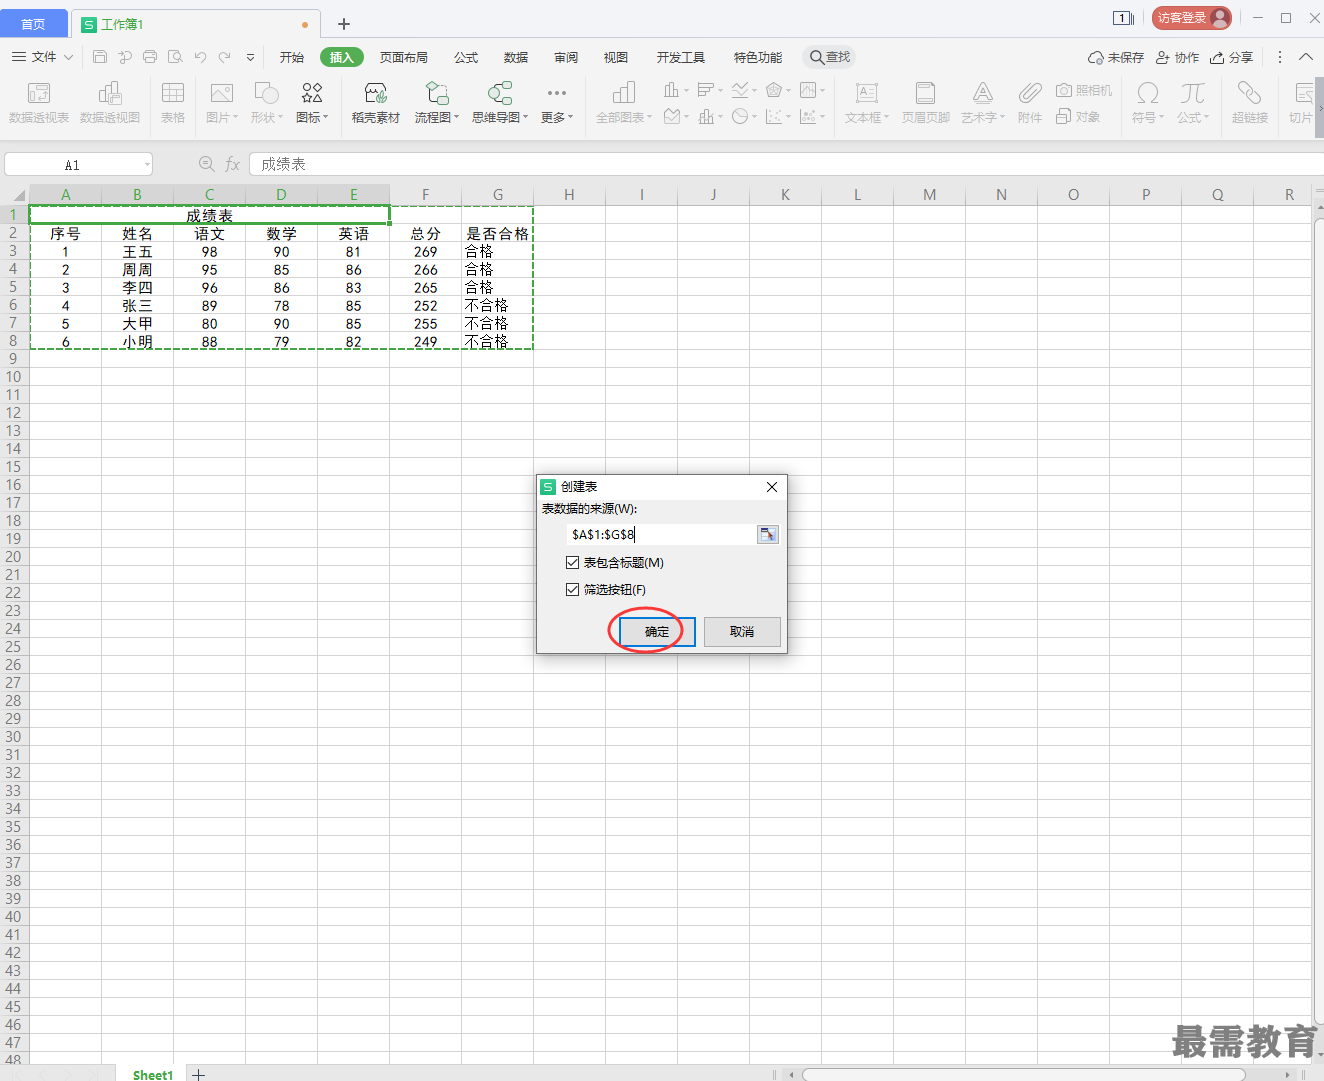Select the Sheet1 sheet tab
This screenshot has width=1324, height=1081.
coord(153,1074)
